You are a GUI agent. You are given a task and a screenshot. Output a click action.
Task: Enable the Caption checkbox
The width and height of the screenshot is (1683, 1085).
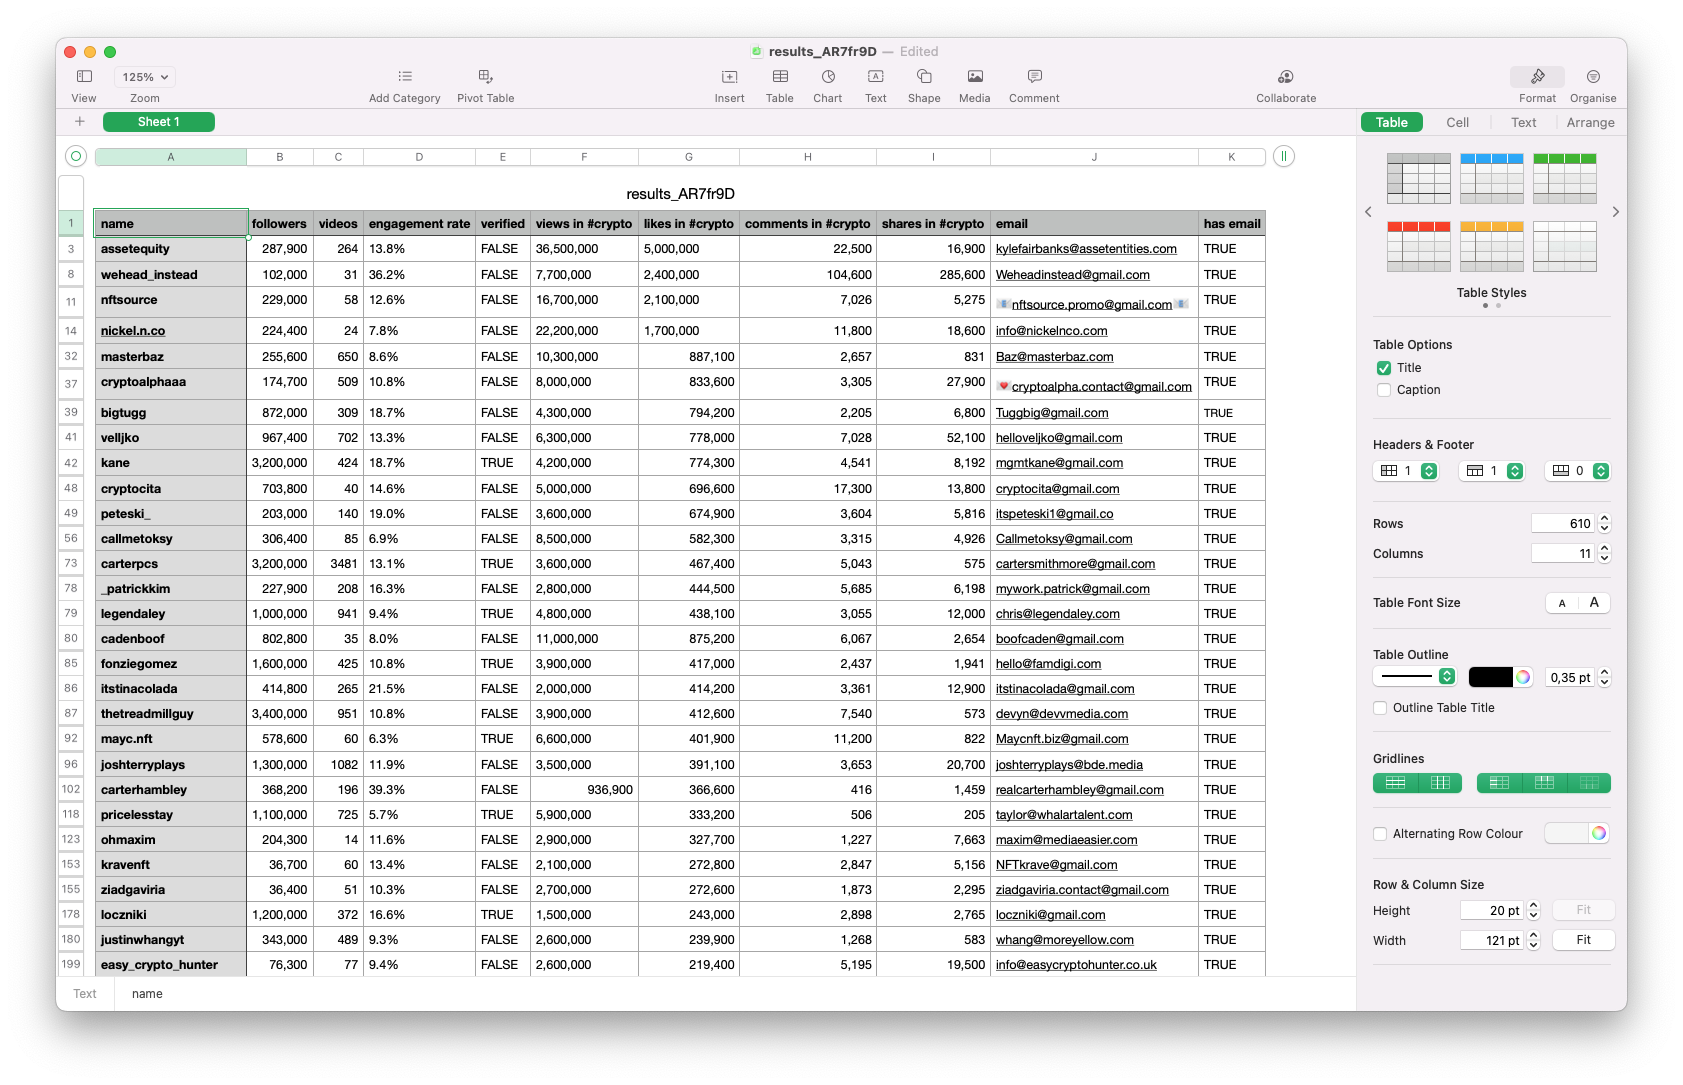tap(1384, 390)
